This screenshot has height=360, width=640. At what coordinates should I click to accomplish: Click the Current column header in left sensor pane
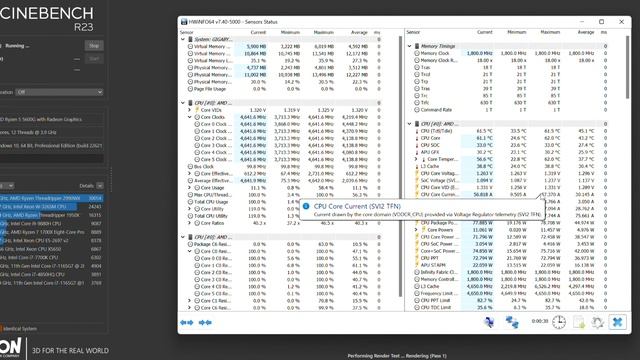click(x=258, y=32)
